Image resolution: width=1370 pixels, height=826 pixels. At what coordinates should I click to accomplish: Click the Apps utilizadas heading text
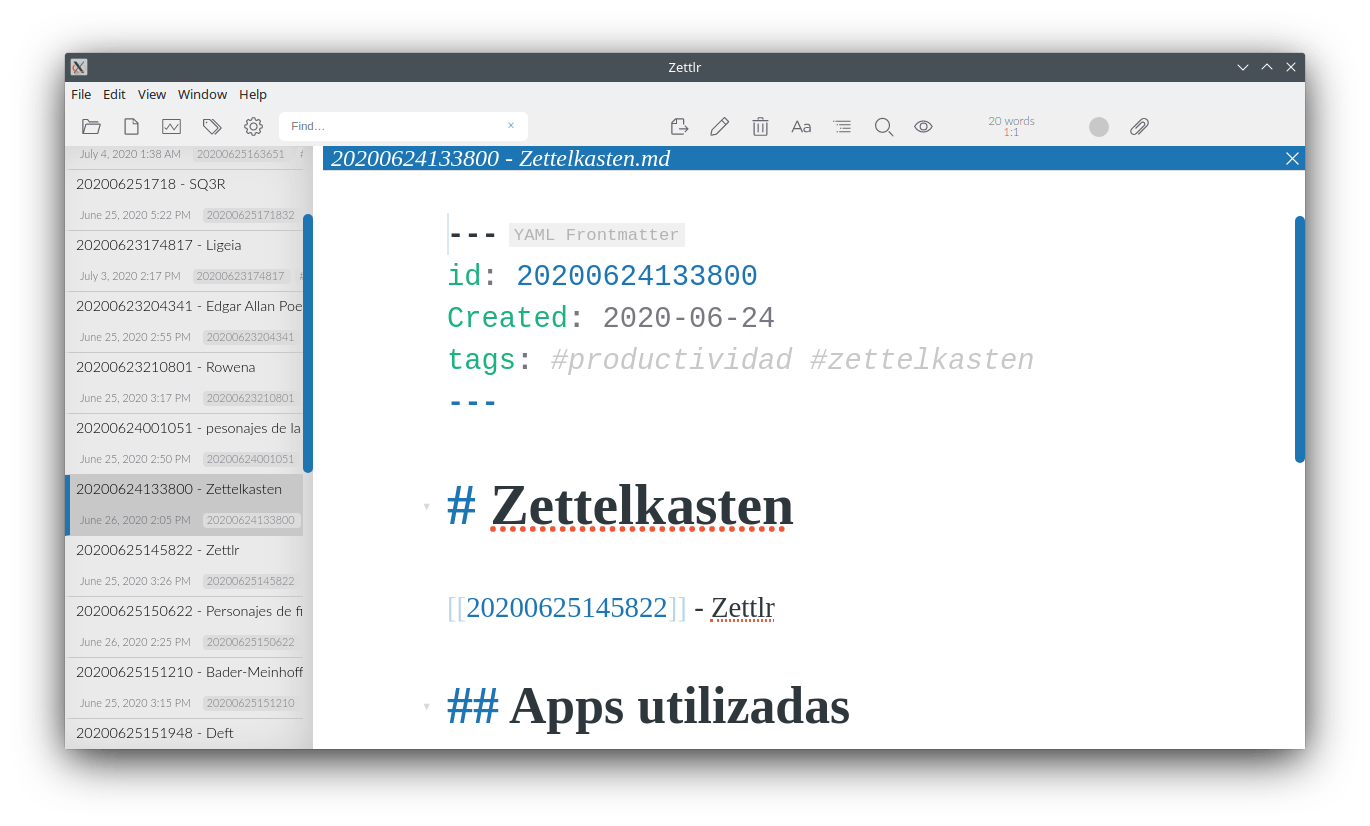(679, 706)
